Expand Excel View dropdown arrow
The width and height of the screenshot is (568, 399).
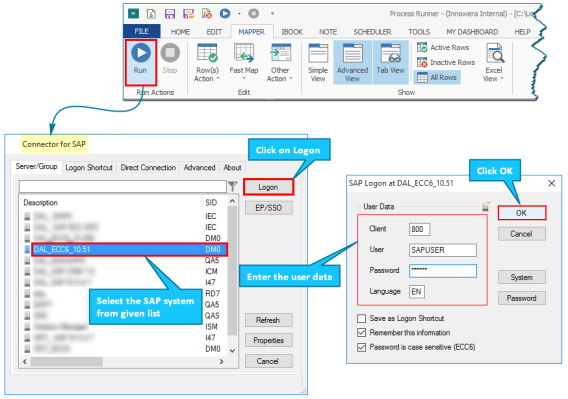coord(502,79)
